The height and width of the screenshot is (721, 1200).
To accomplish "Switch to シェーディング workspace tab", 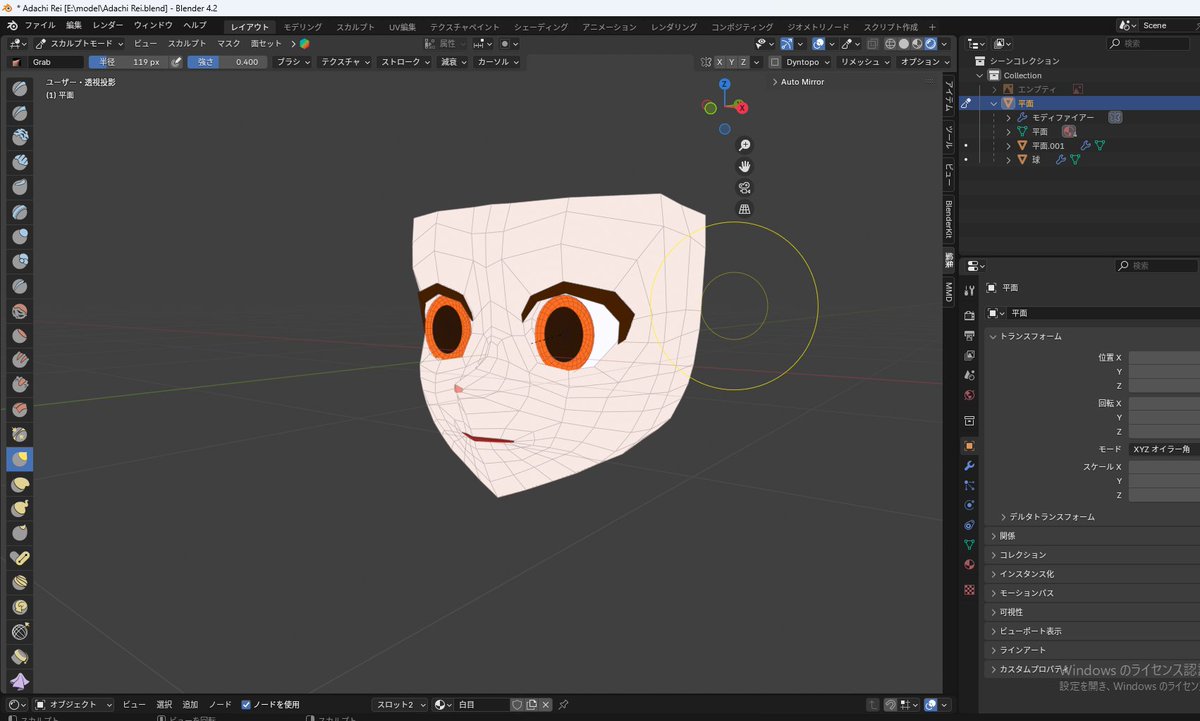I will pos(541,26).
